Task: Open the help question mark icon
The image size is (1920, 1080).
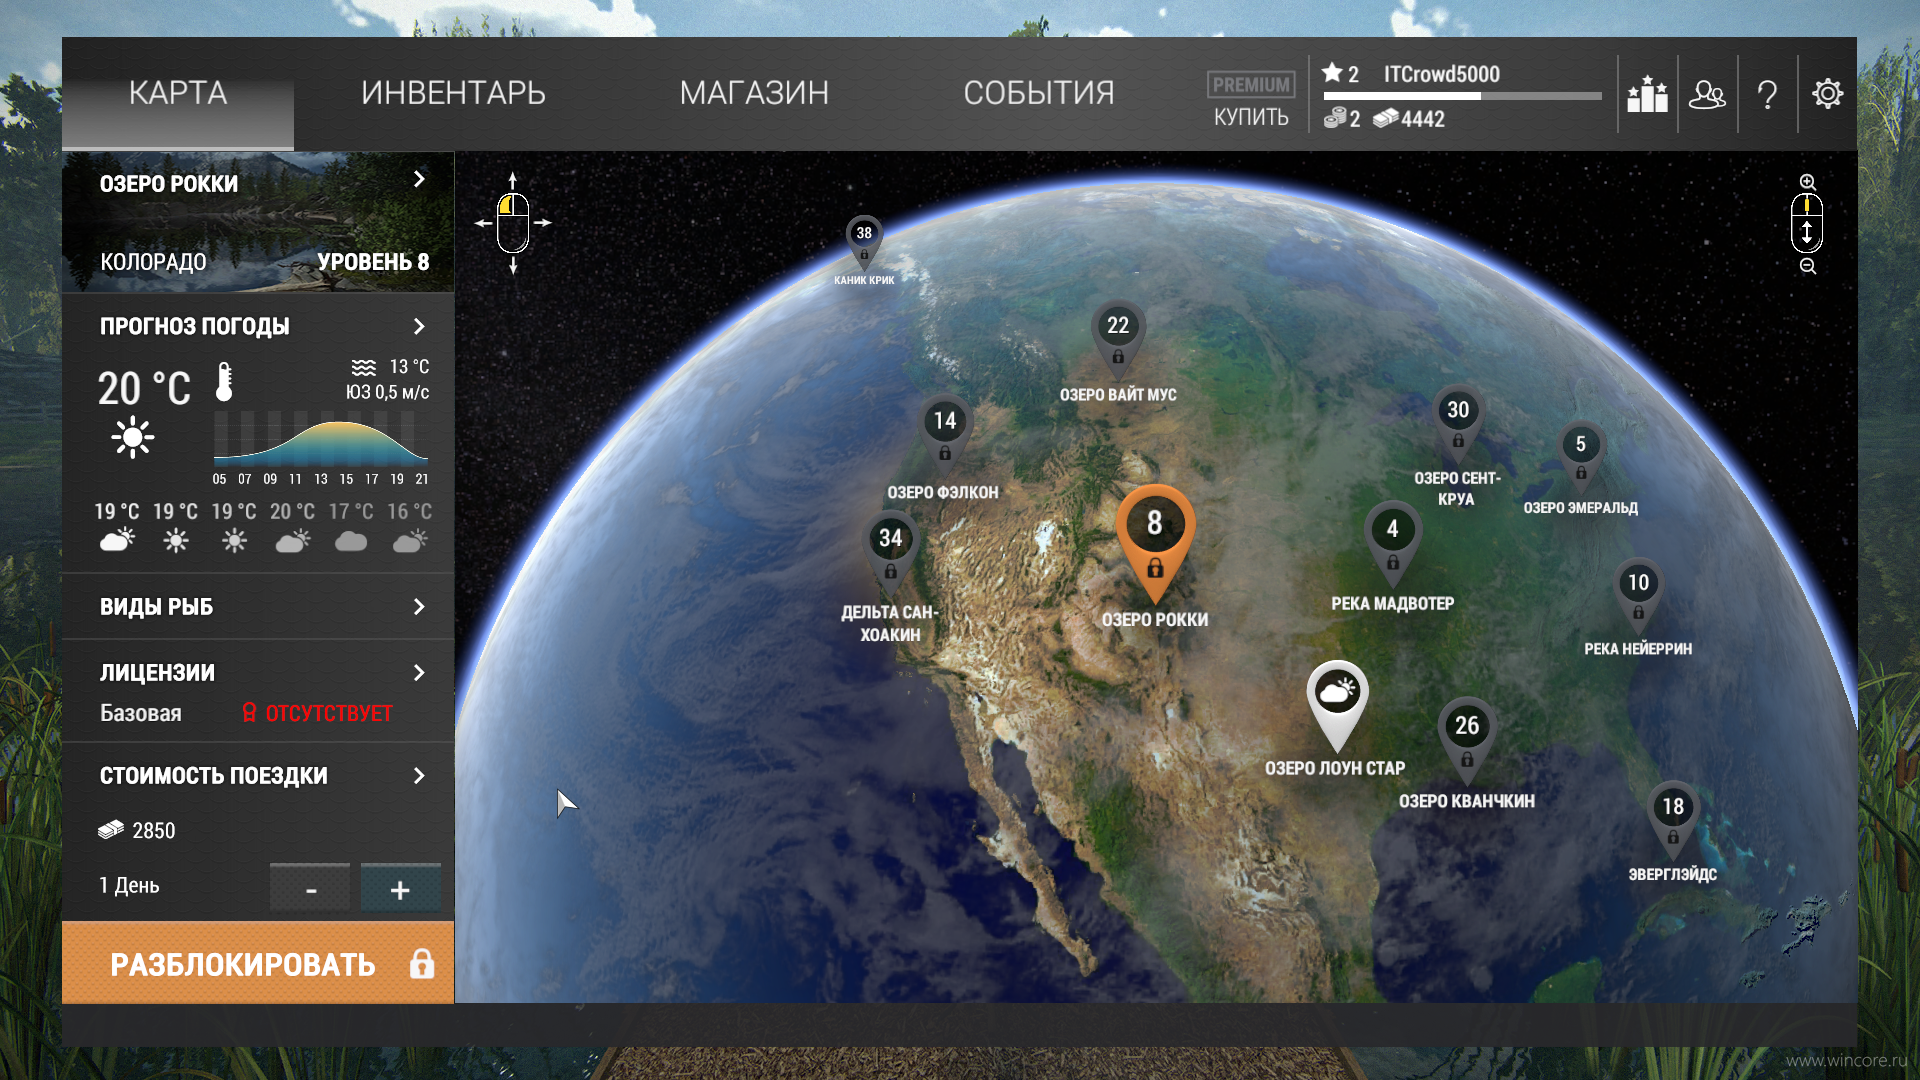Action: point(1767,95)
